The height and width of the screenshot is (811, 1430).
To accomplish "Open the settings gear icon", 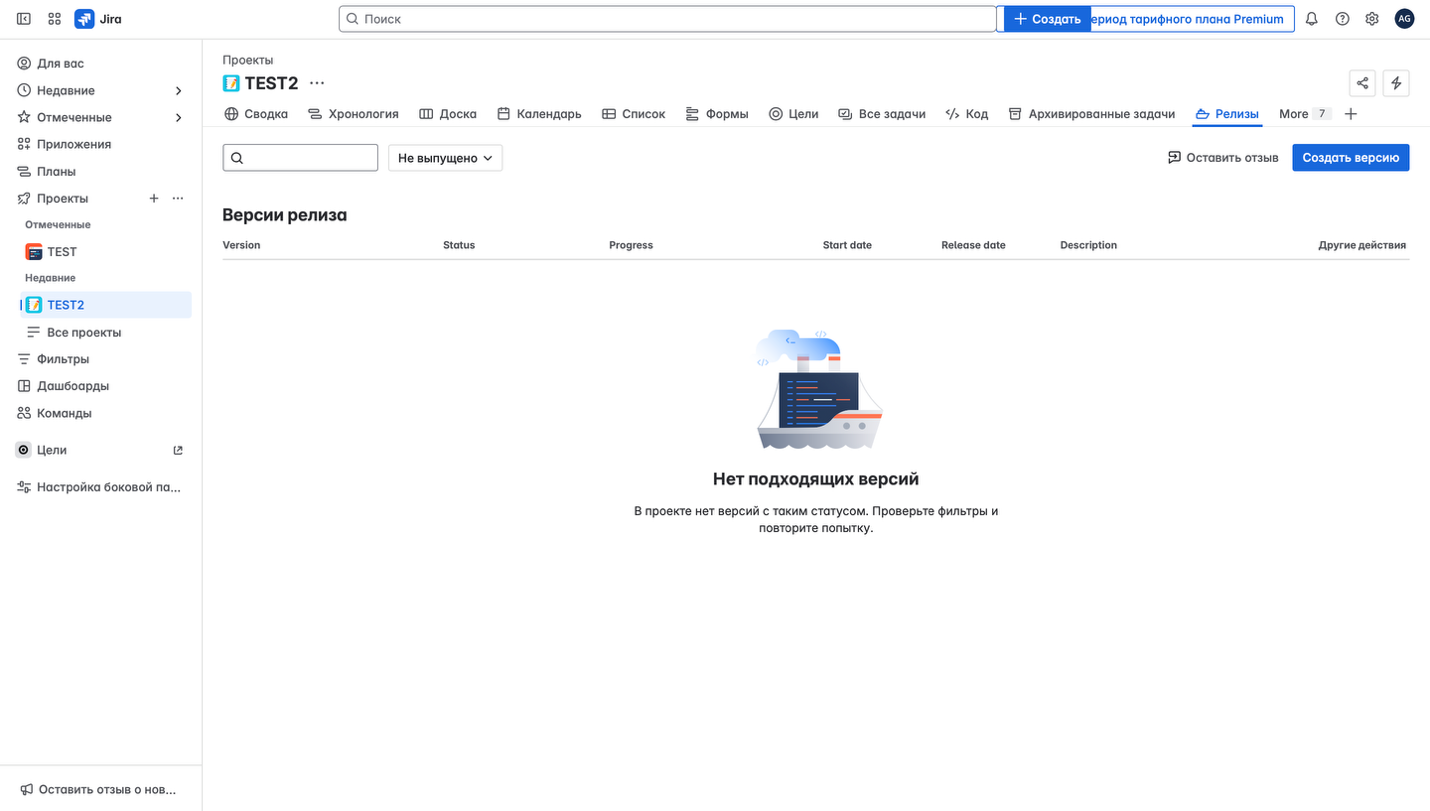I will (1372, 18).
